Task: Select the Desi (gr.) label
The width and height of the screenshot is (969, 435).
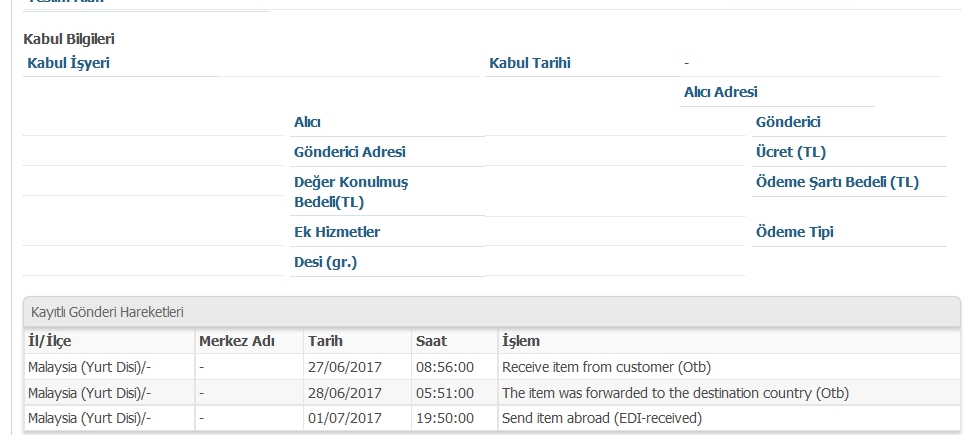Action: pyautogui.click(x=326, y=263)
